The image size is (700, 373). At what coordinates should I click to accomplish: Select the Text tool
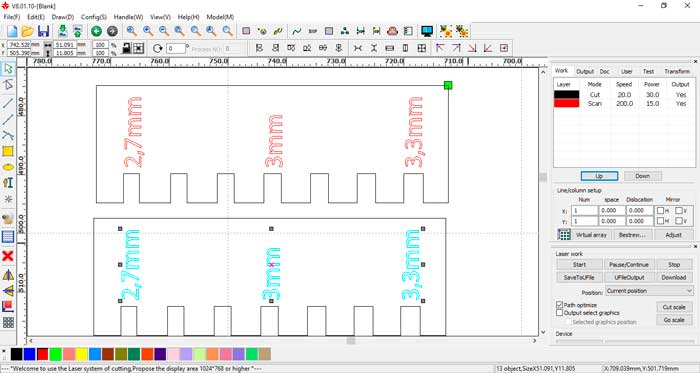coord(8,183)
